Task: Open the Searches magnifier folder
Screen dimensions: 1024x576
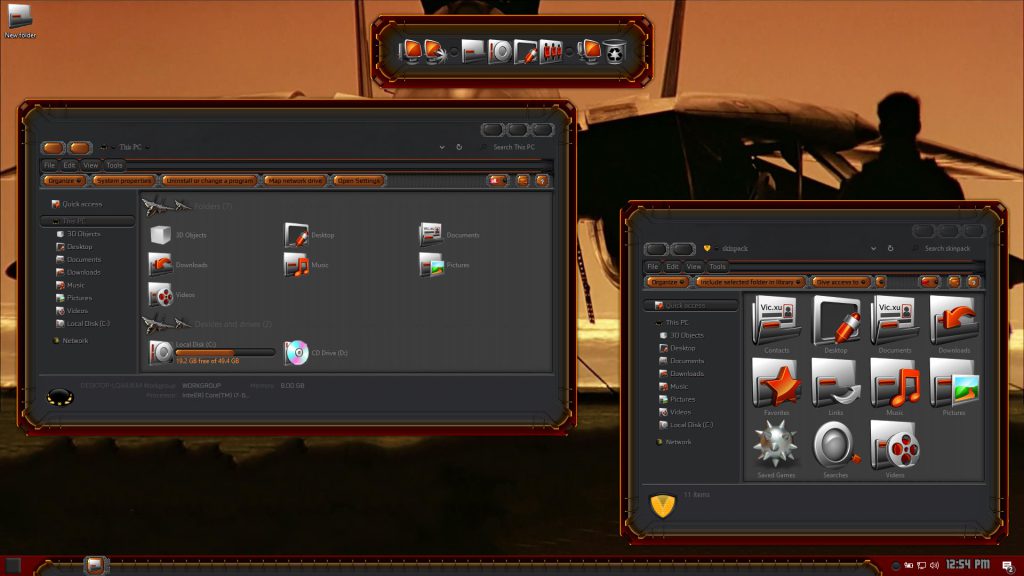Action: 835,445
